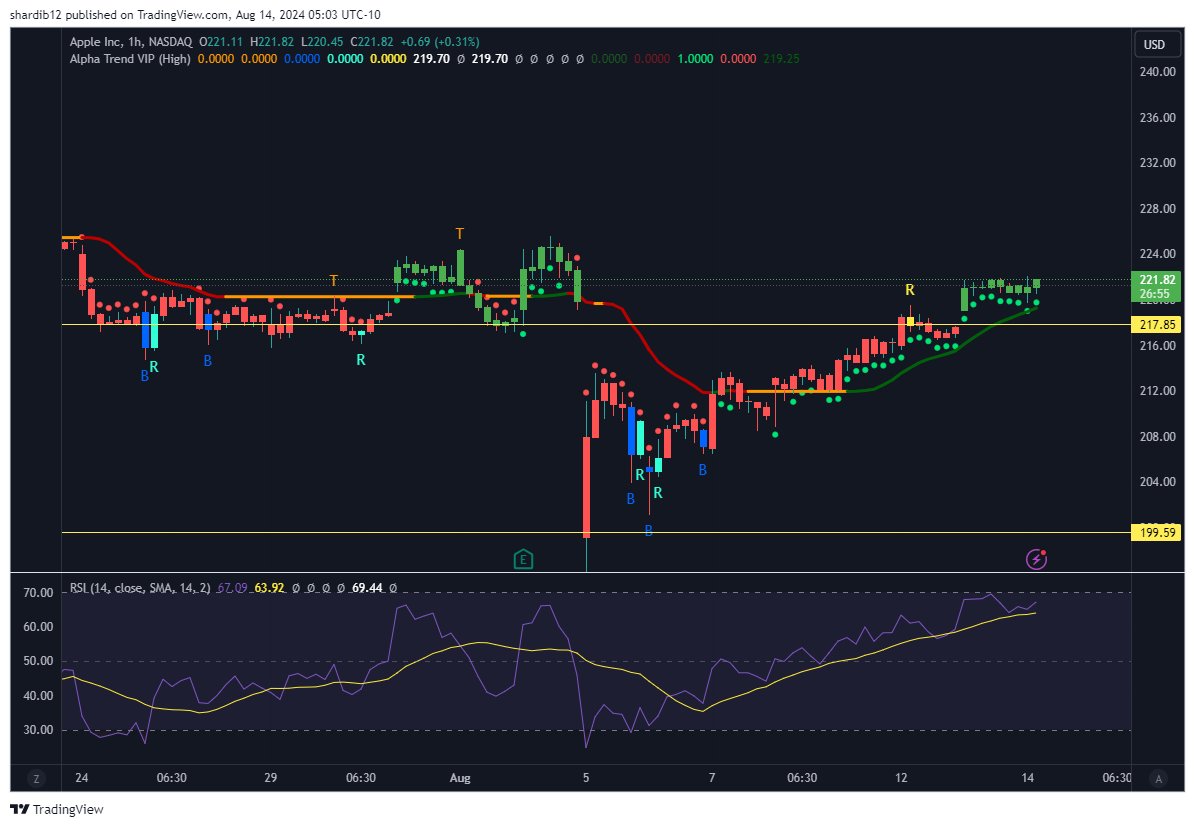Click the Apple Inc symbol title in the legend
This screenshot has height=827, width=1195.
pos(95,42)
